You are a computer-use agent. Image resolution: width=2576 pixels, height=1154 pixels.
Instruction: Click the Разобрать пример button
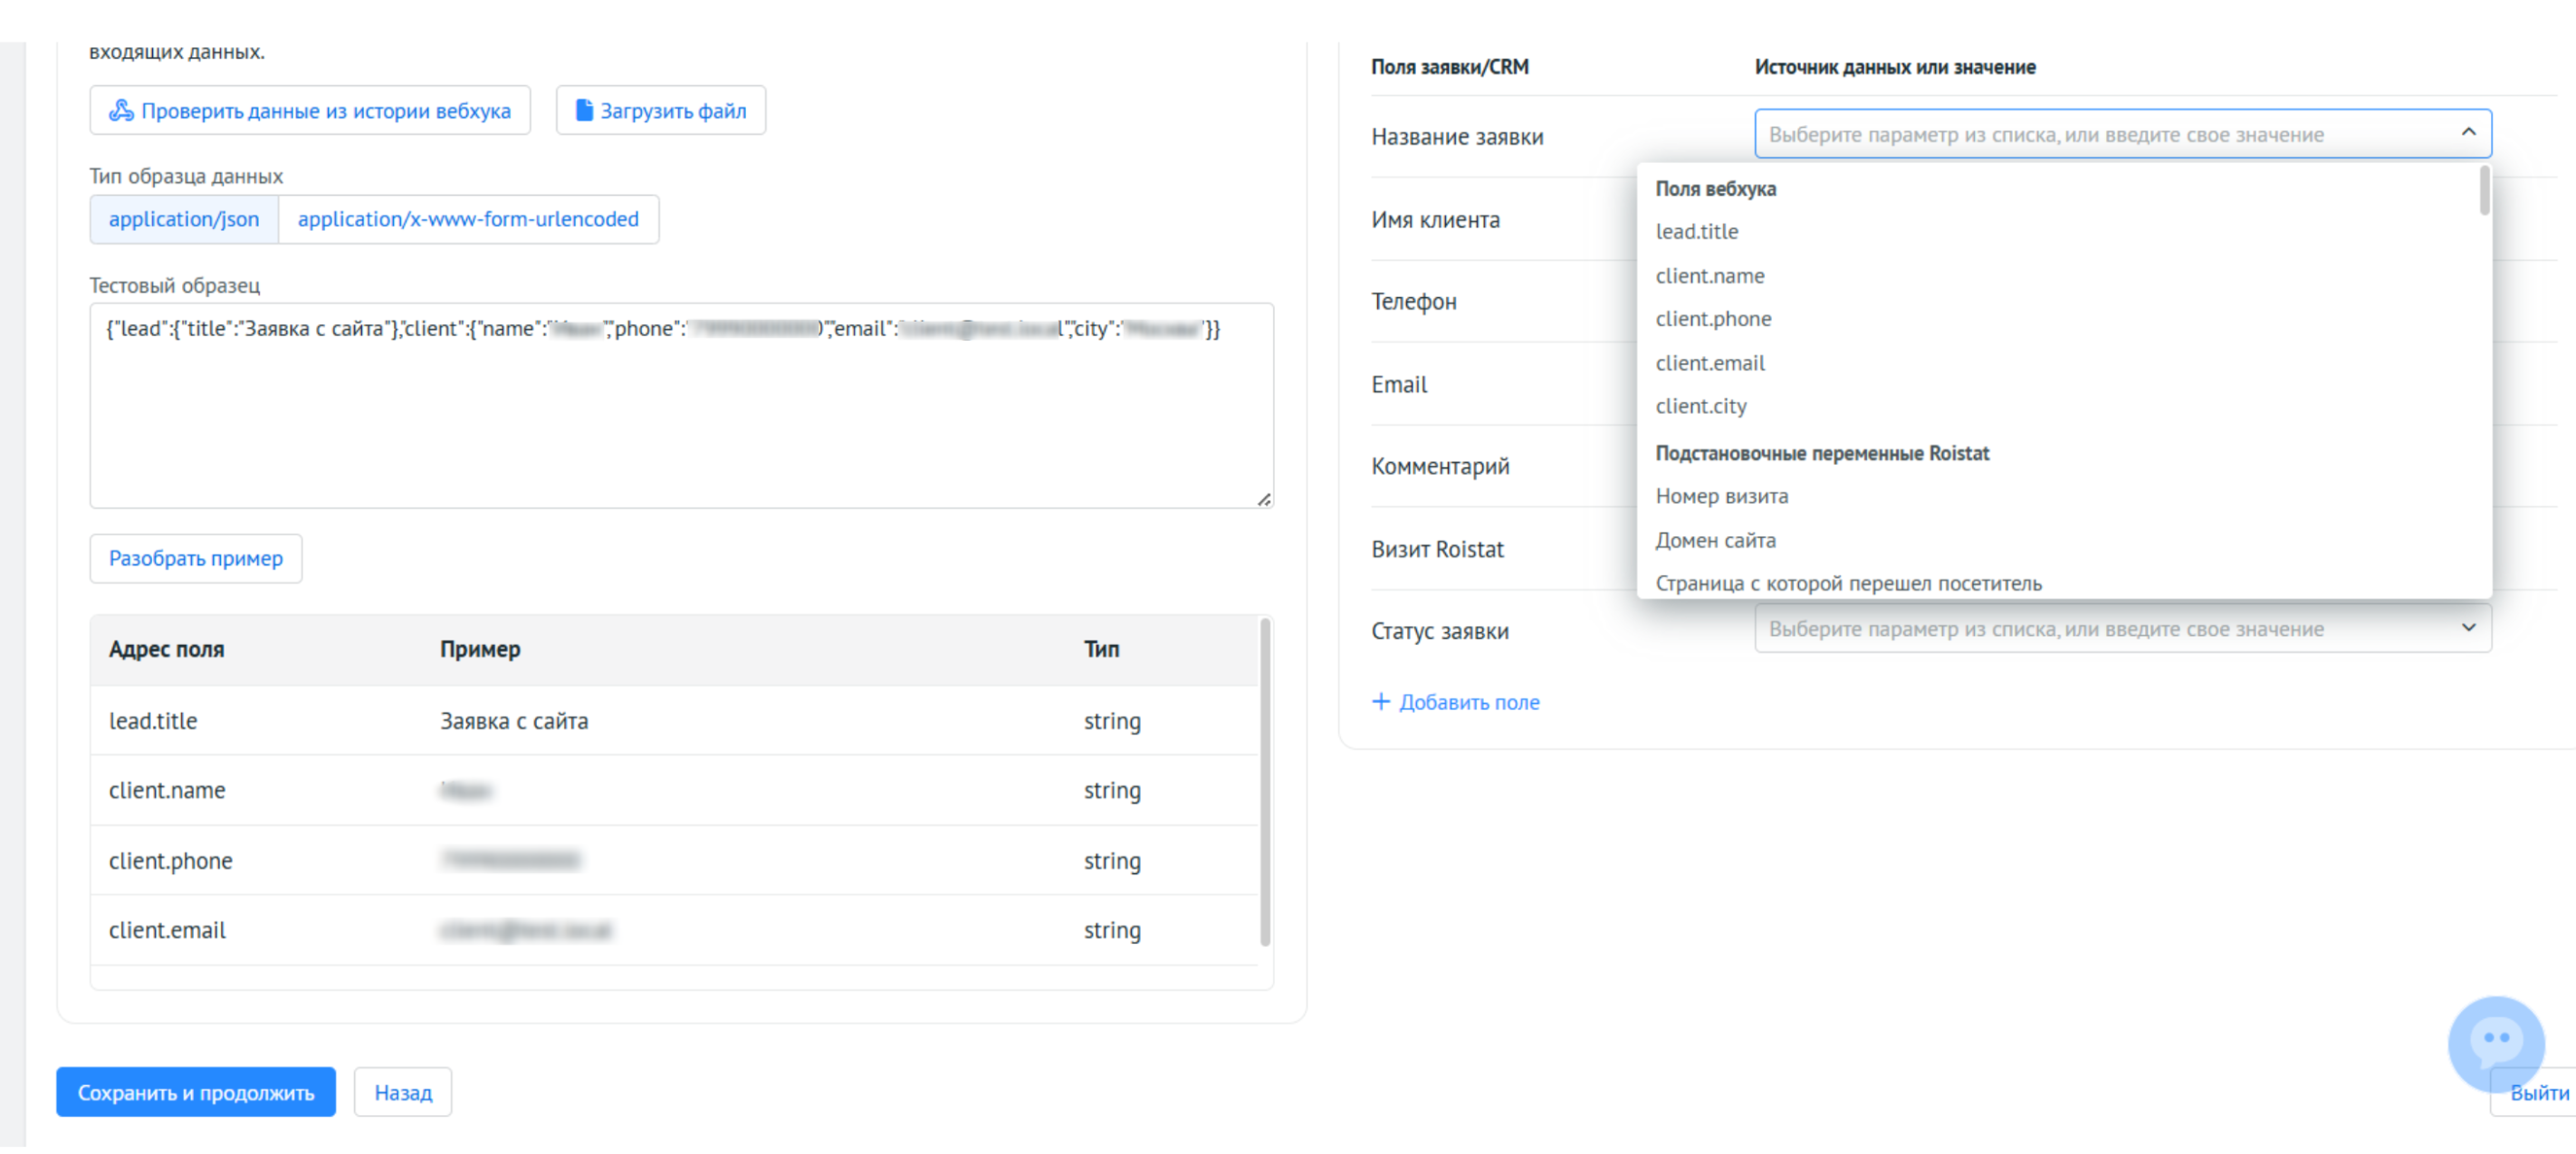(196, 558)
